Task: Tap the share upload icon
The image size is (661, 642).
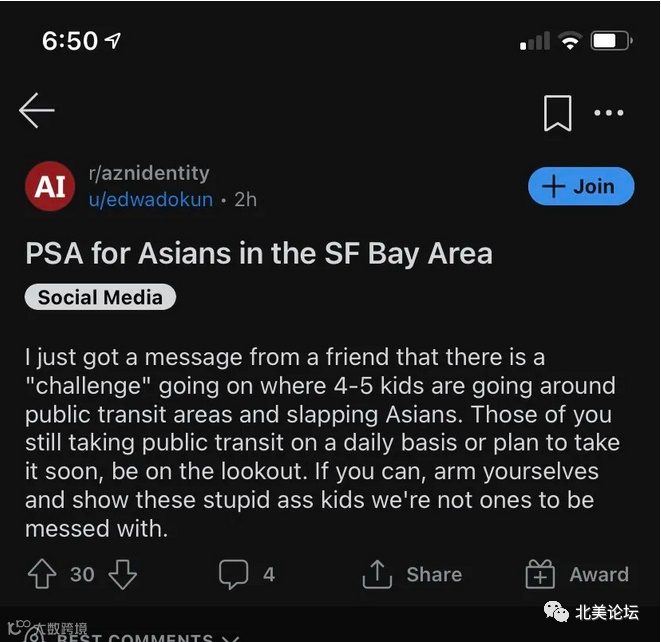Action: (x=377, y=574)
